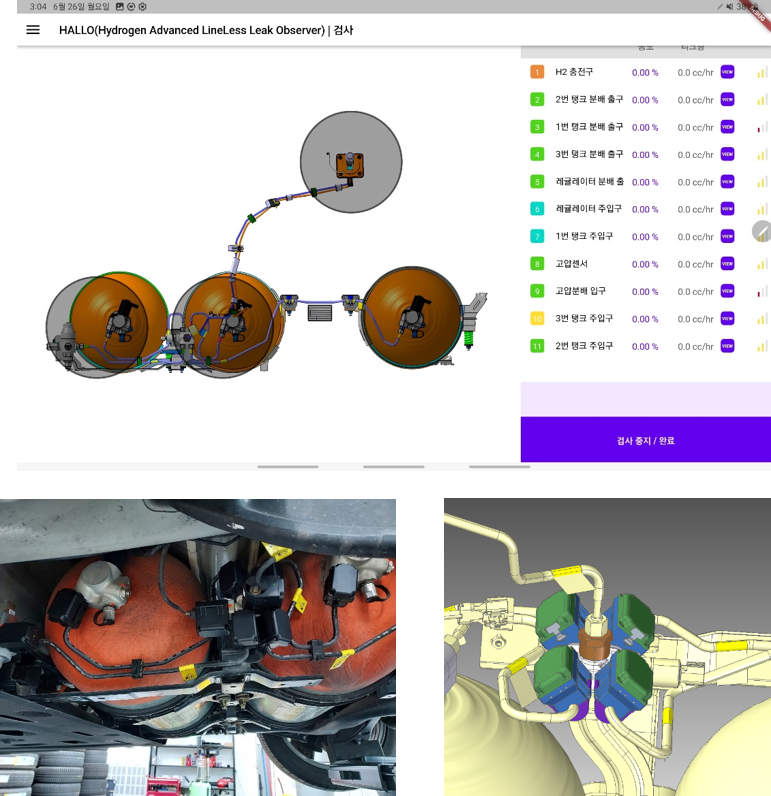This screenshot has height=796, width=771.
Task: Select the 1번 탱크 주입구 label
Action: click(584, 236)
